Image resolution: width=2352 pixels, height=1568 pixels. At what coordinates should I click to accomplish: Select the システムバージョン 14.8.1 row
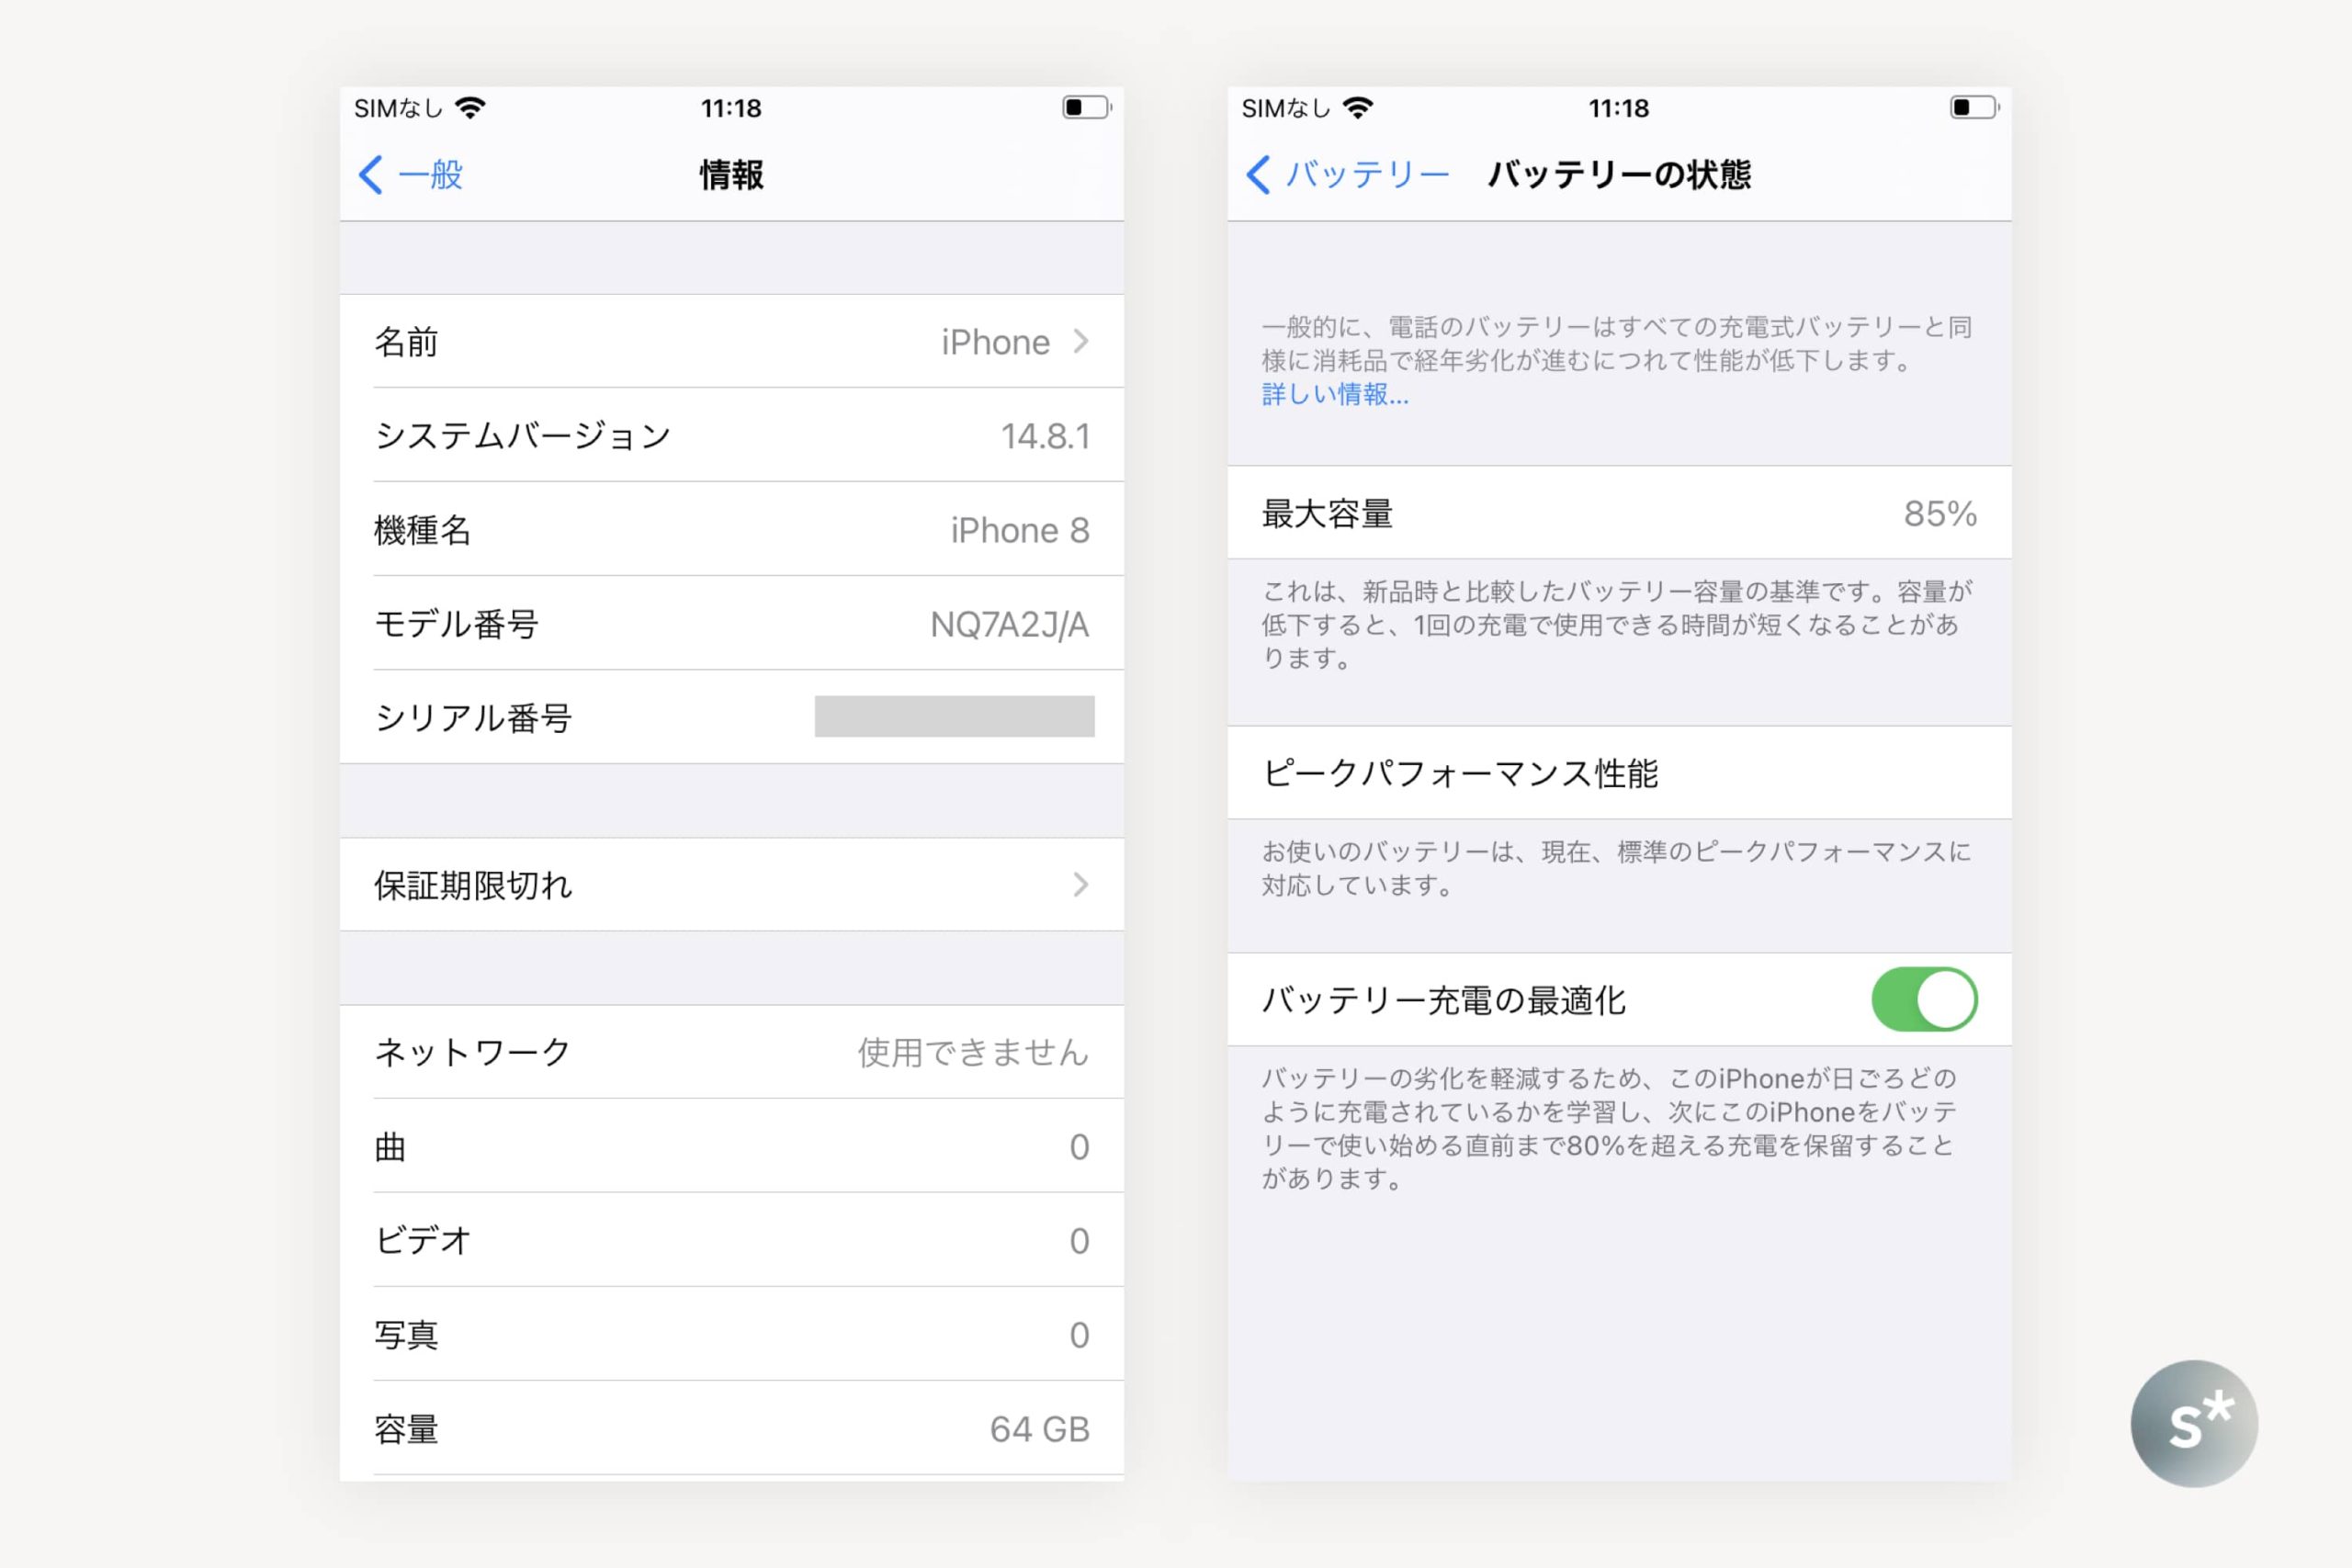pos(732,436)
